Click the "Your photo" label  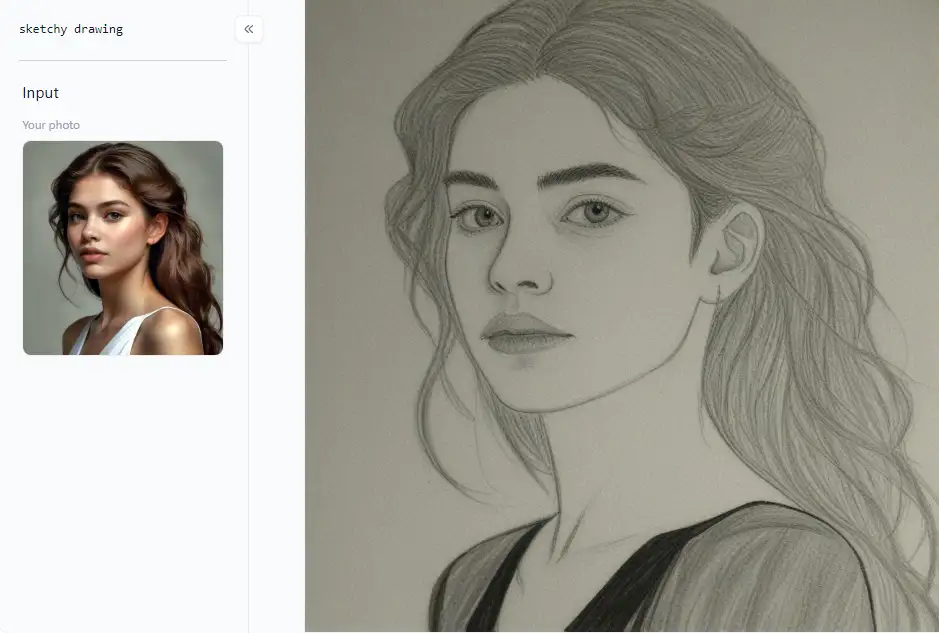pos(51,125)
